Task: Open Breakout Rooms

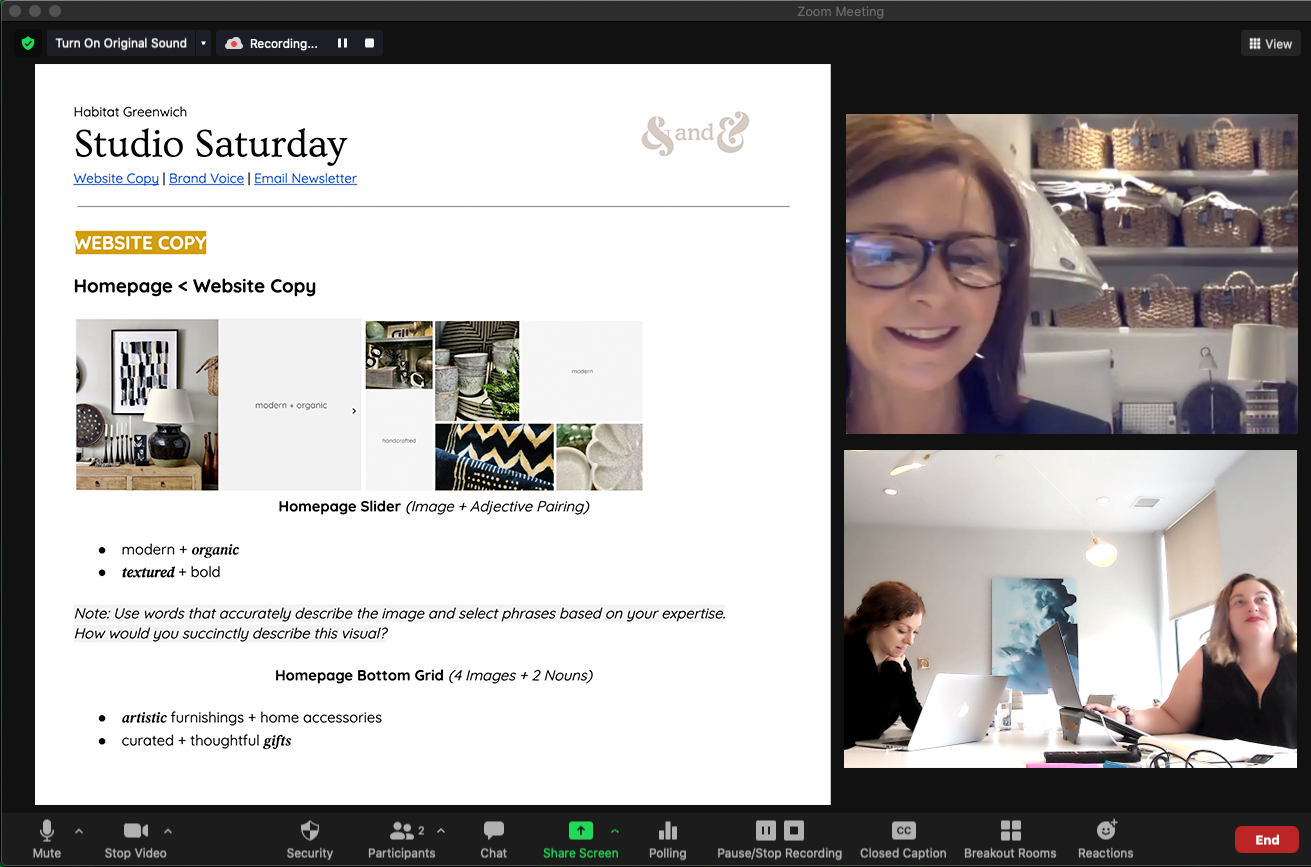Action: [1010, 839]
